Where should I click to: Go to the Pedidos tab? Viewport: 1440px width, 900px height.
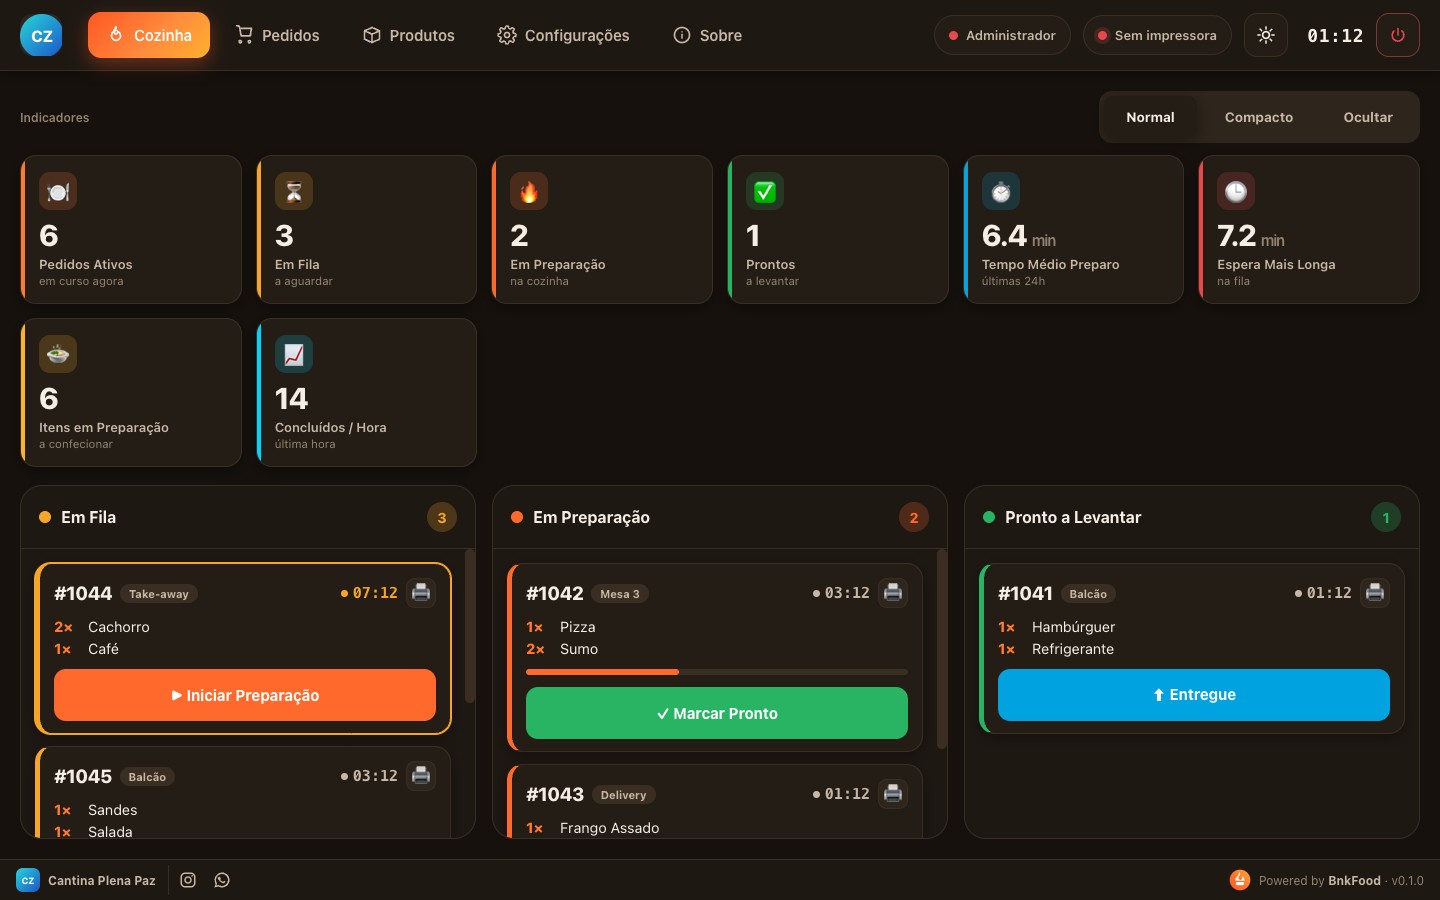click(277, 35)
